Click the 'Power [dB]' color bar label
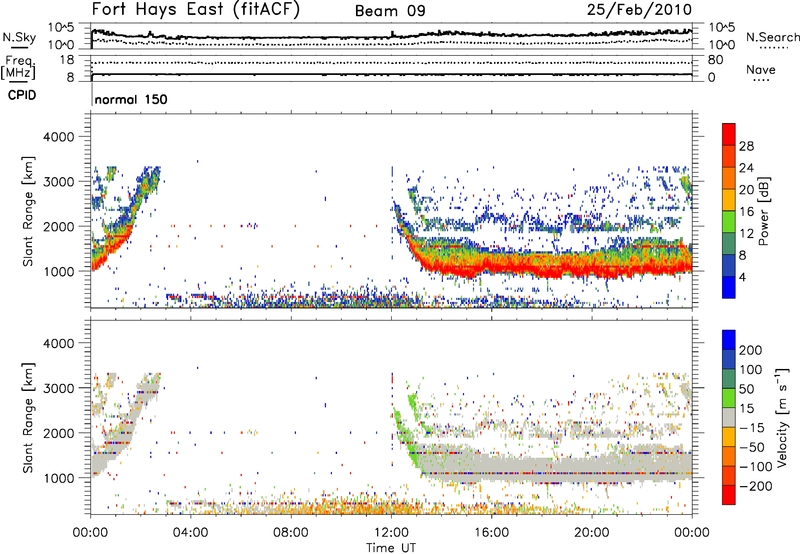 click(x=764, y=211)
